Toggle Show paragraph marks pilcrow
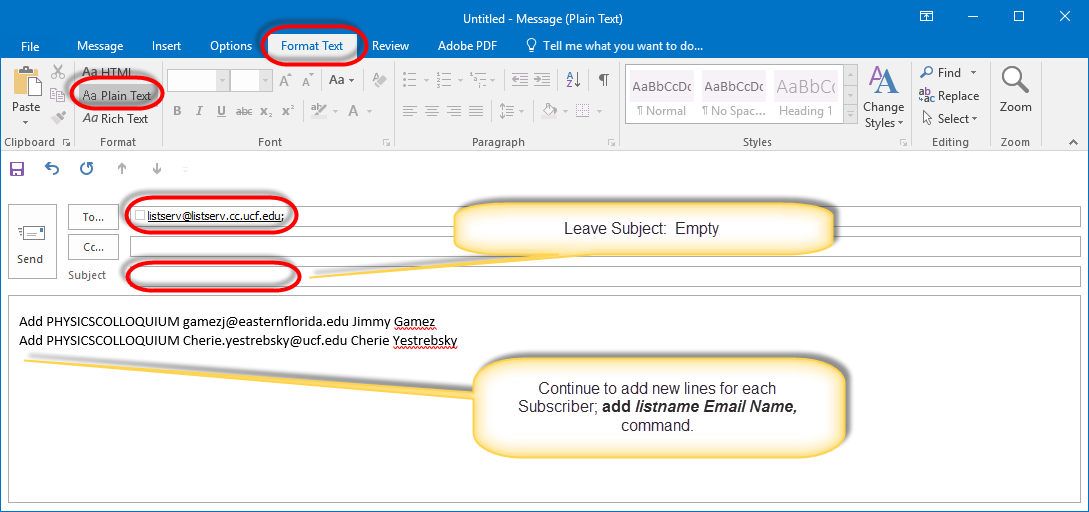The height and width of the screenshot is (512, 1089). tap(604, 79)
